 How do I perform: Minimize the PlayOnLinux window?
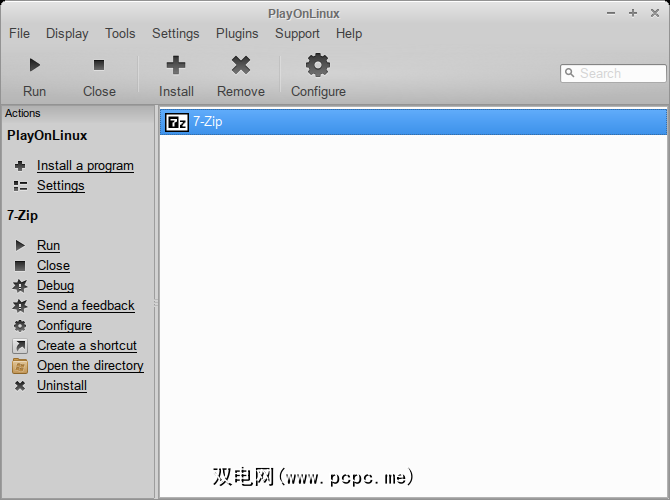tap(611, 13)
